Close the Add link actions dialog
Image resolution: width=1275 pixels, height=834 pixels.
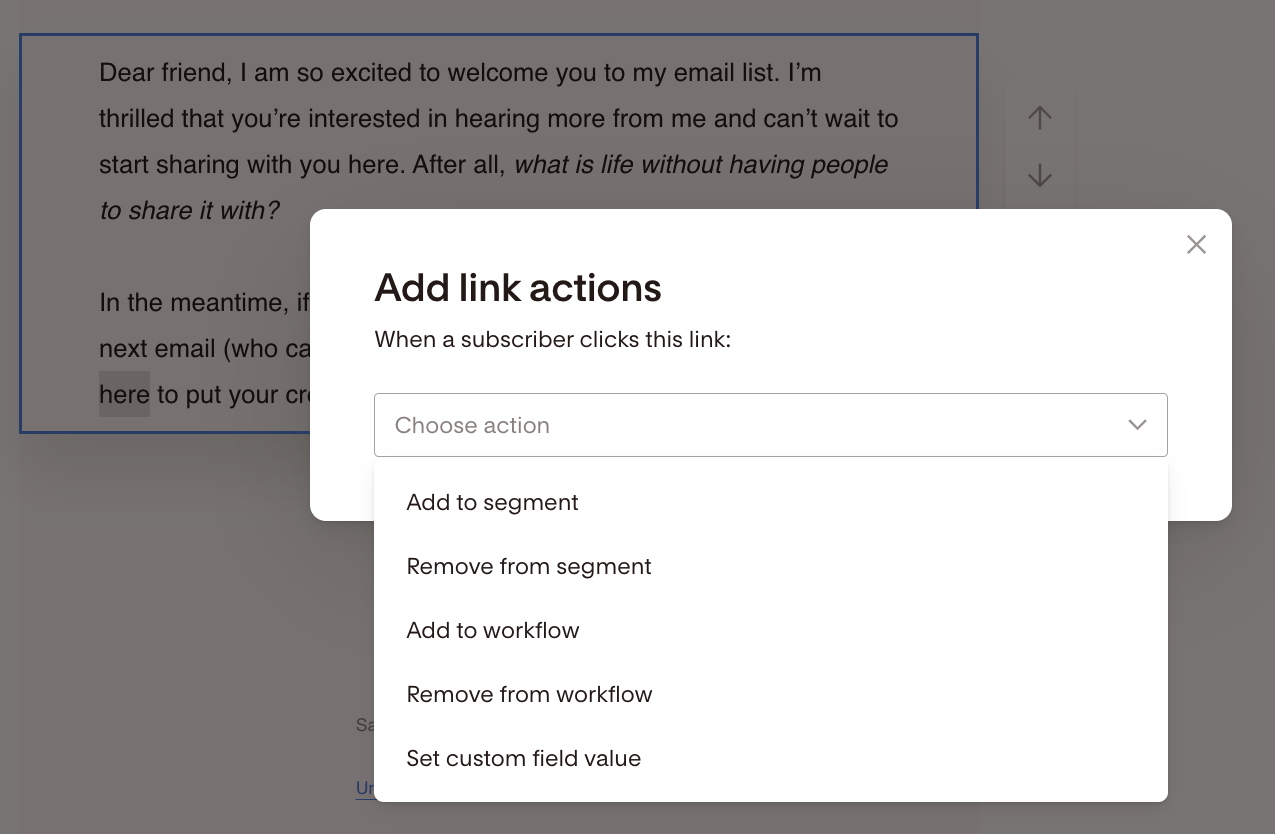[1196, 244]
